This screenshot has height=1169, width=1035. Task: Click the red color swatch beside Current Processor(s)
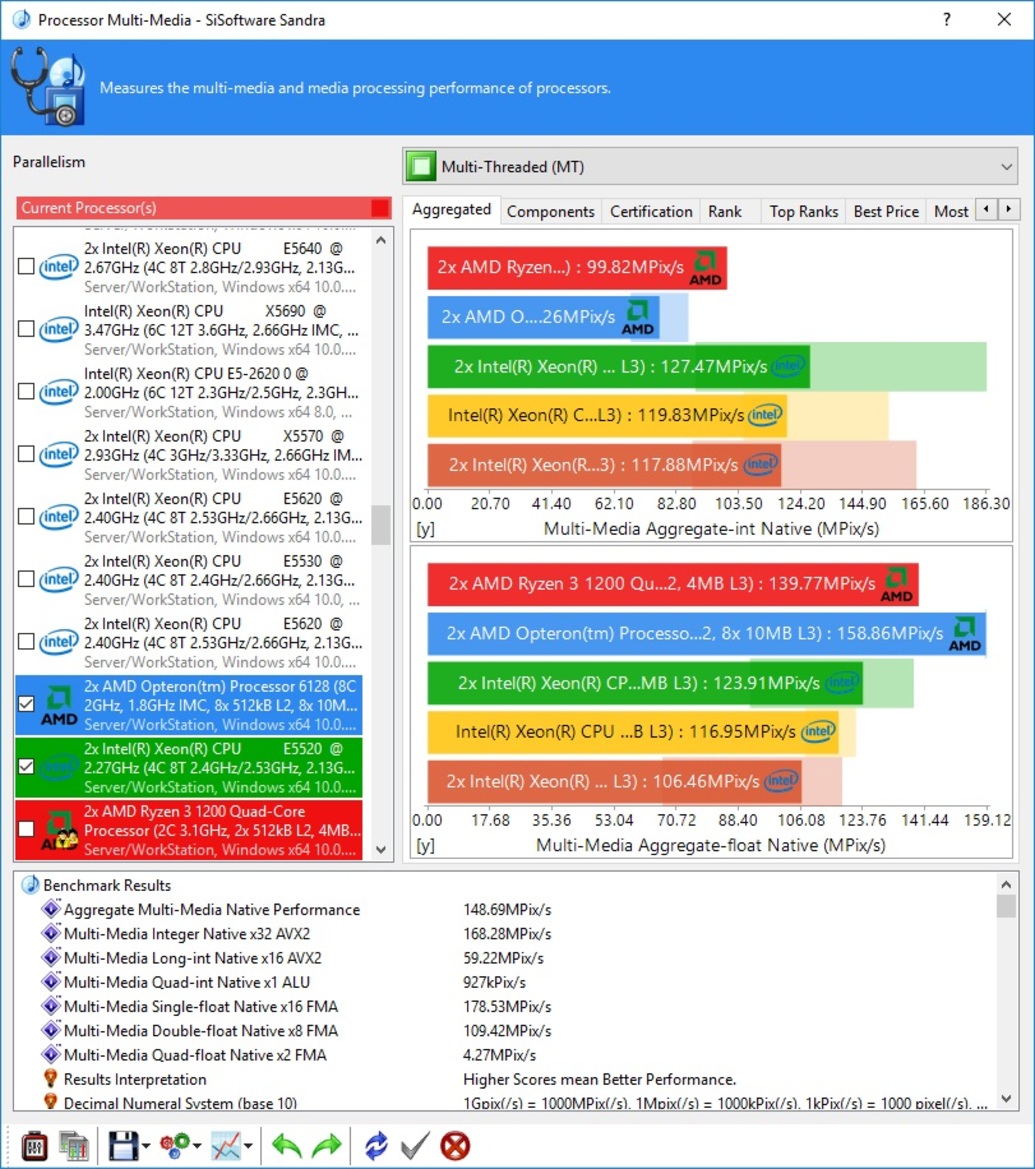click(380, 208)
